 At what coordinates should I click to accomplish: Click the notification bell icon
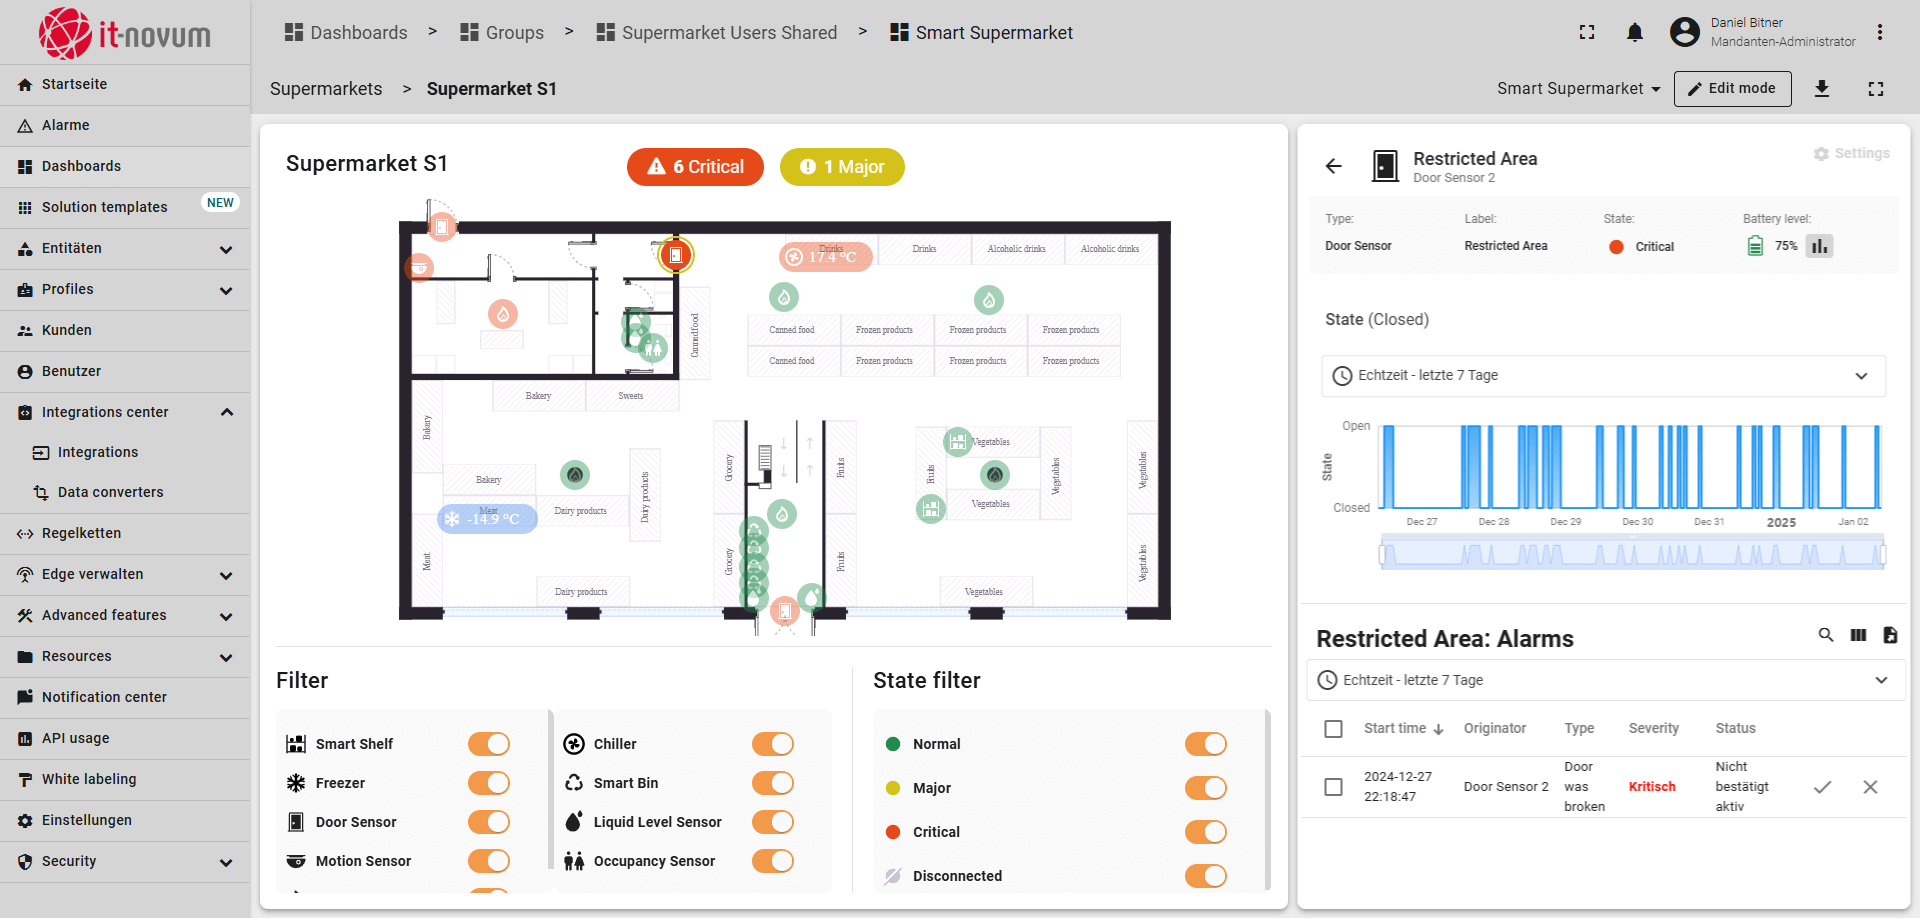[x=1634, y=33]
